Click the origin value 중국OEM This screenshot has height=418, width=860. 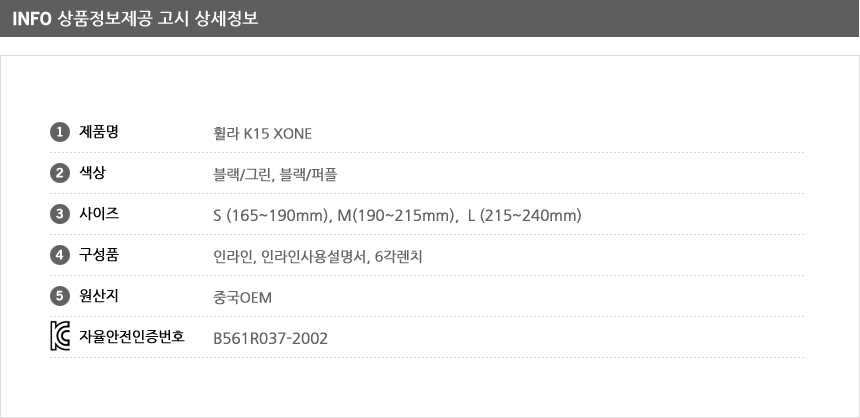(x=242, y=298)
